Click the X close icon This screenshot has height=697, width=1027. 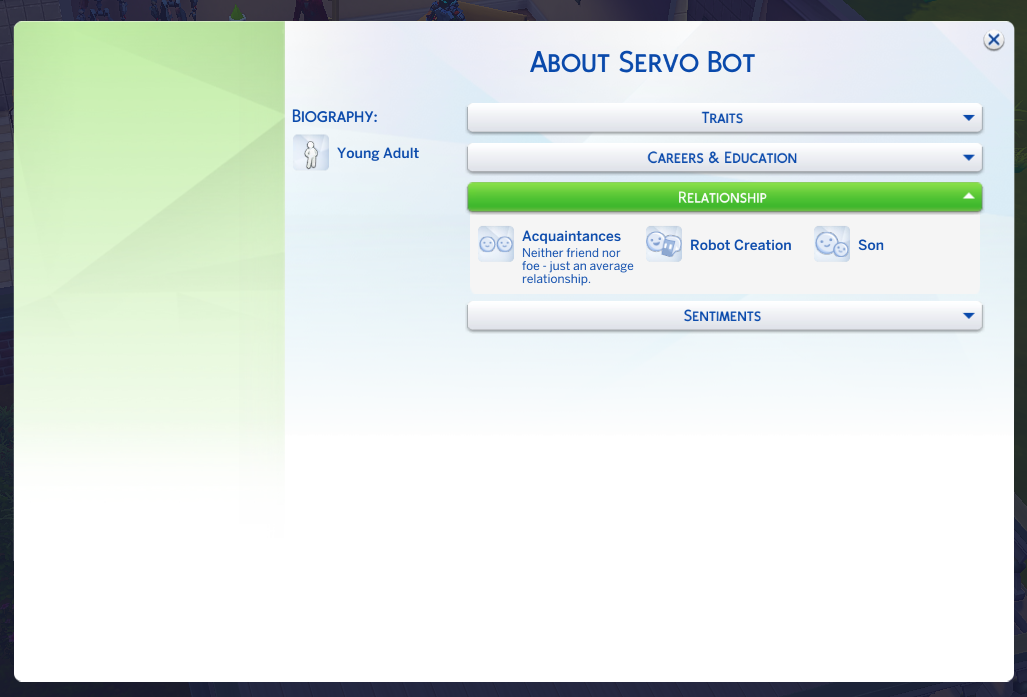pyautogui.click(x=993, y=40)
